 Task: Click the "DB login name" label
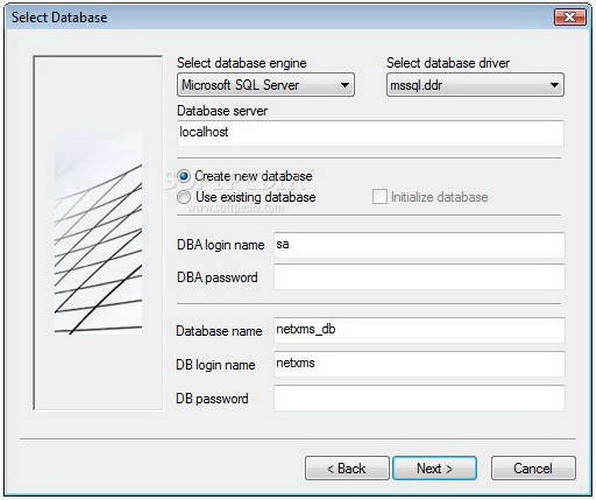click(216, 365)
